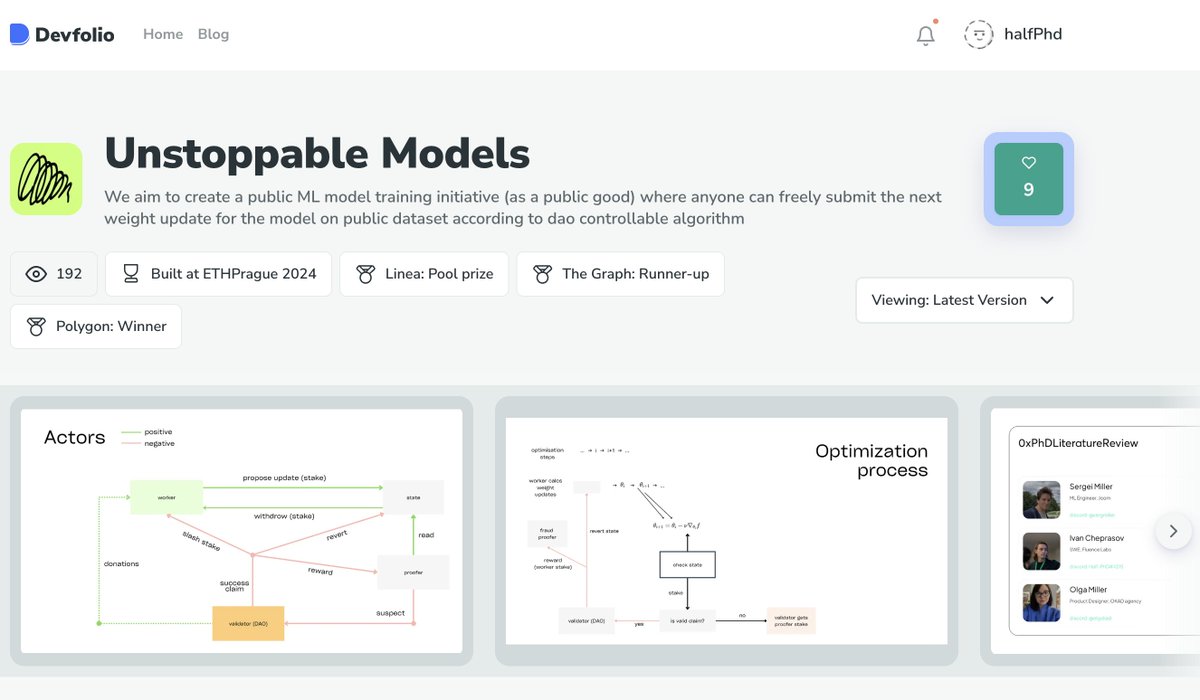Click the medal icon next to The Graph
The image size is (1200, 700).
[542, 274]
